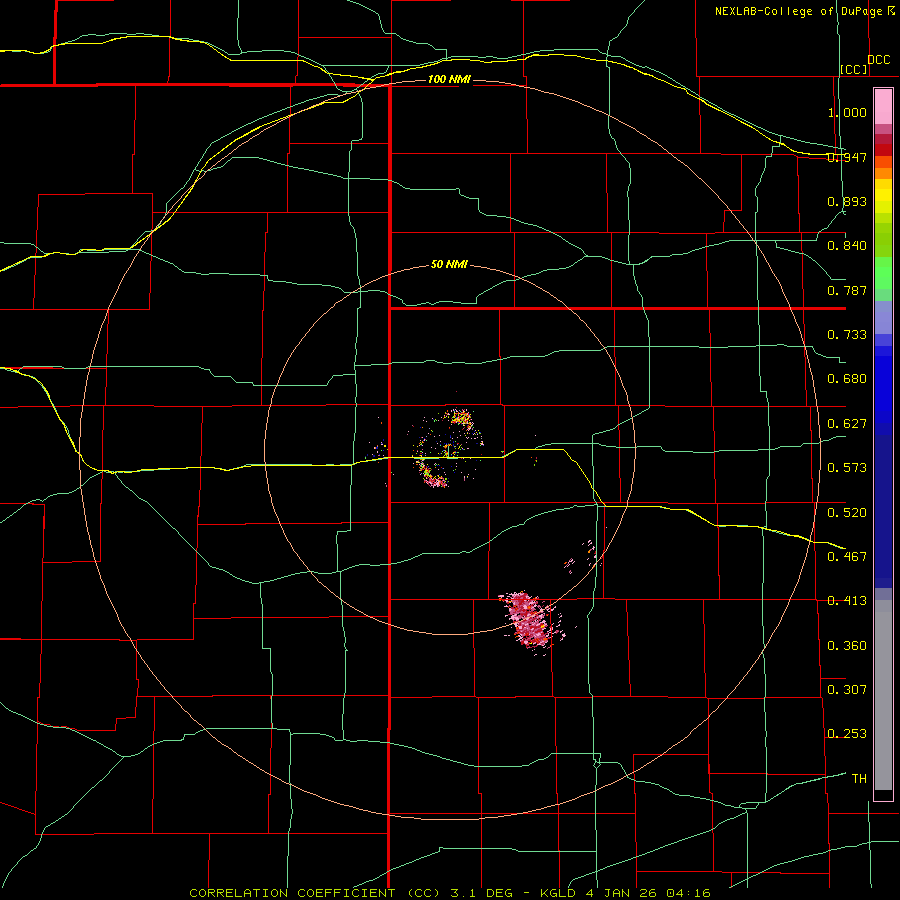Click the 0.787 value on the color scale
Screen dimensions: 900x900
[847, 290]
